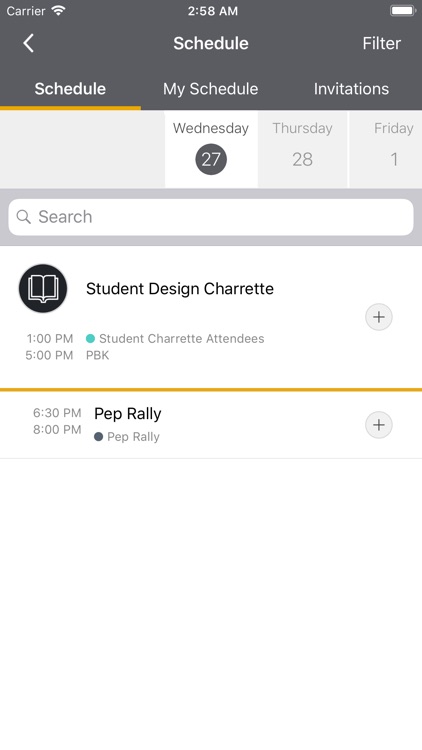Switch to Invitations tab
The image size is (422, 750).
click(351, 88)
